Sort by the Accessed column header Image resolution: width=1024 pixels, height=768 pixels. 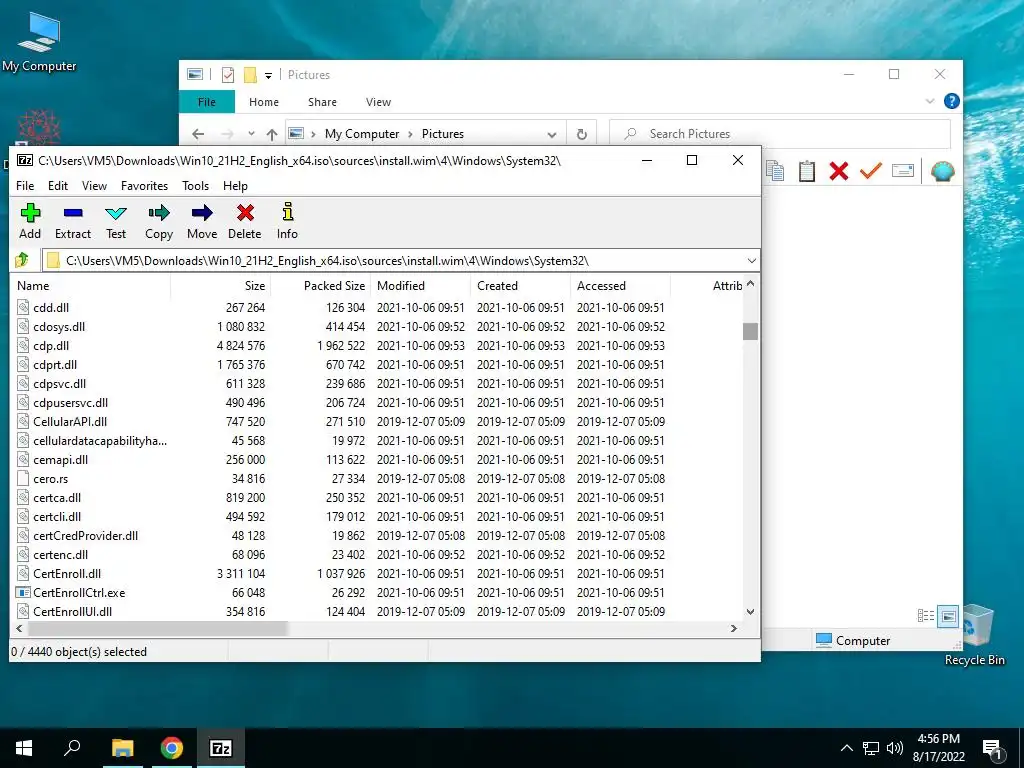(620, 286)
